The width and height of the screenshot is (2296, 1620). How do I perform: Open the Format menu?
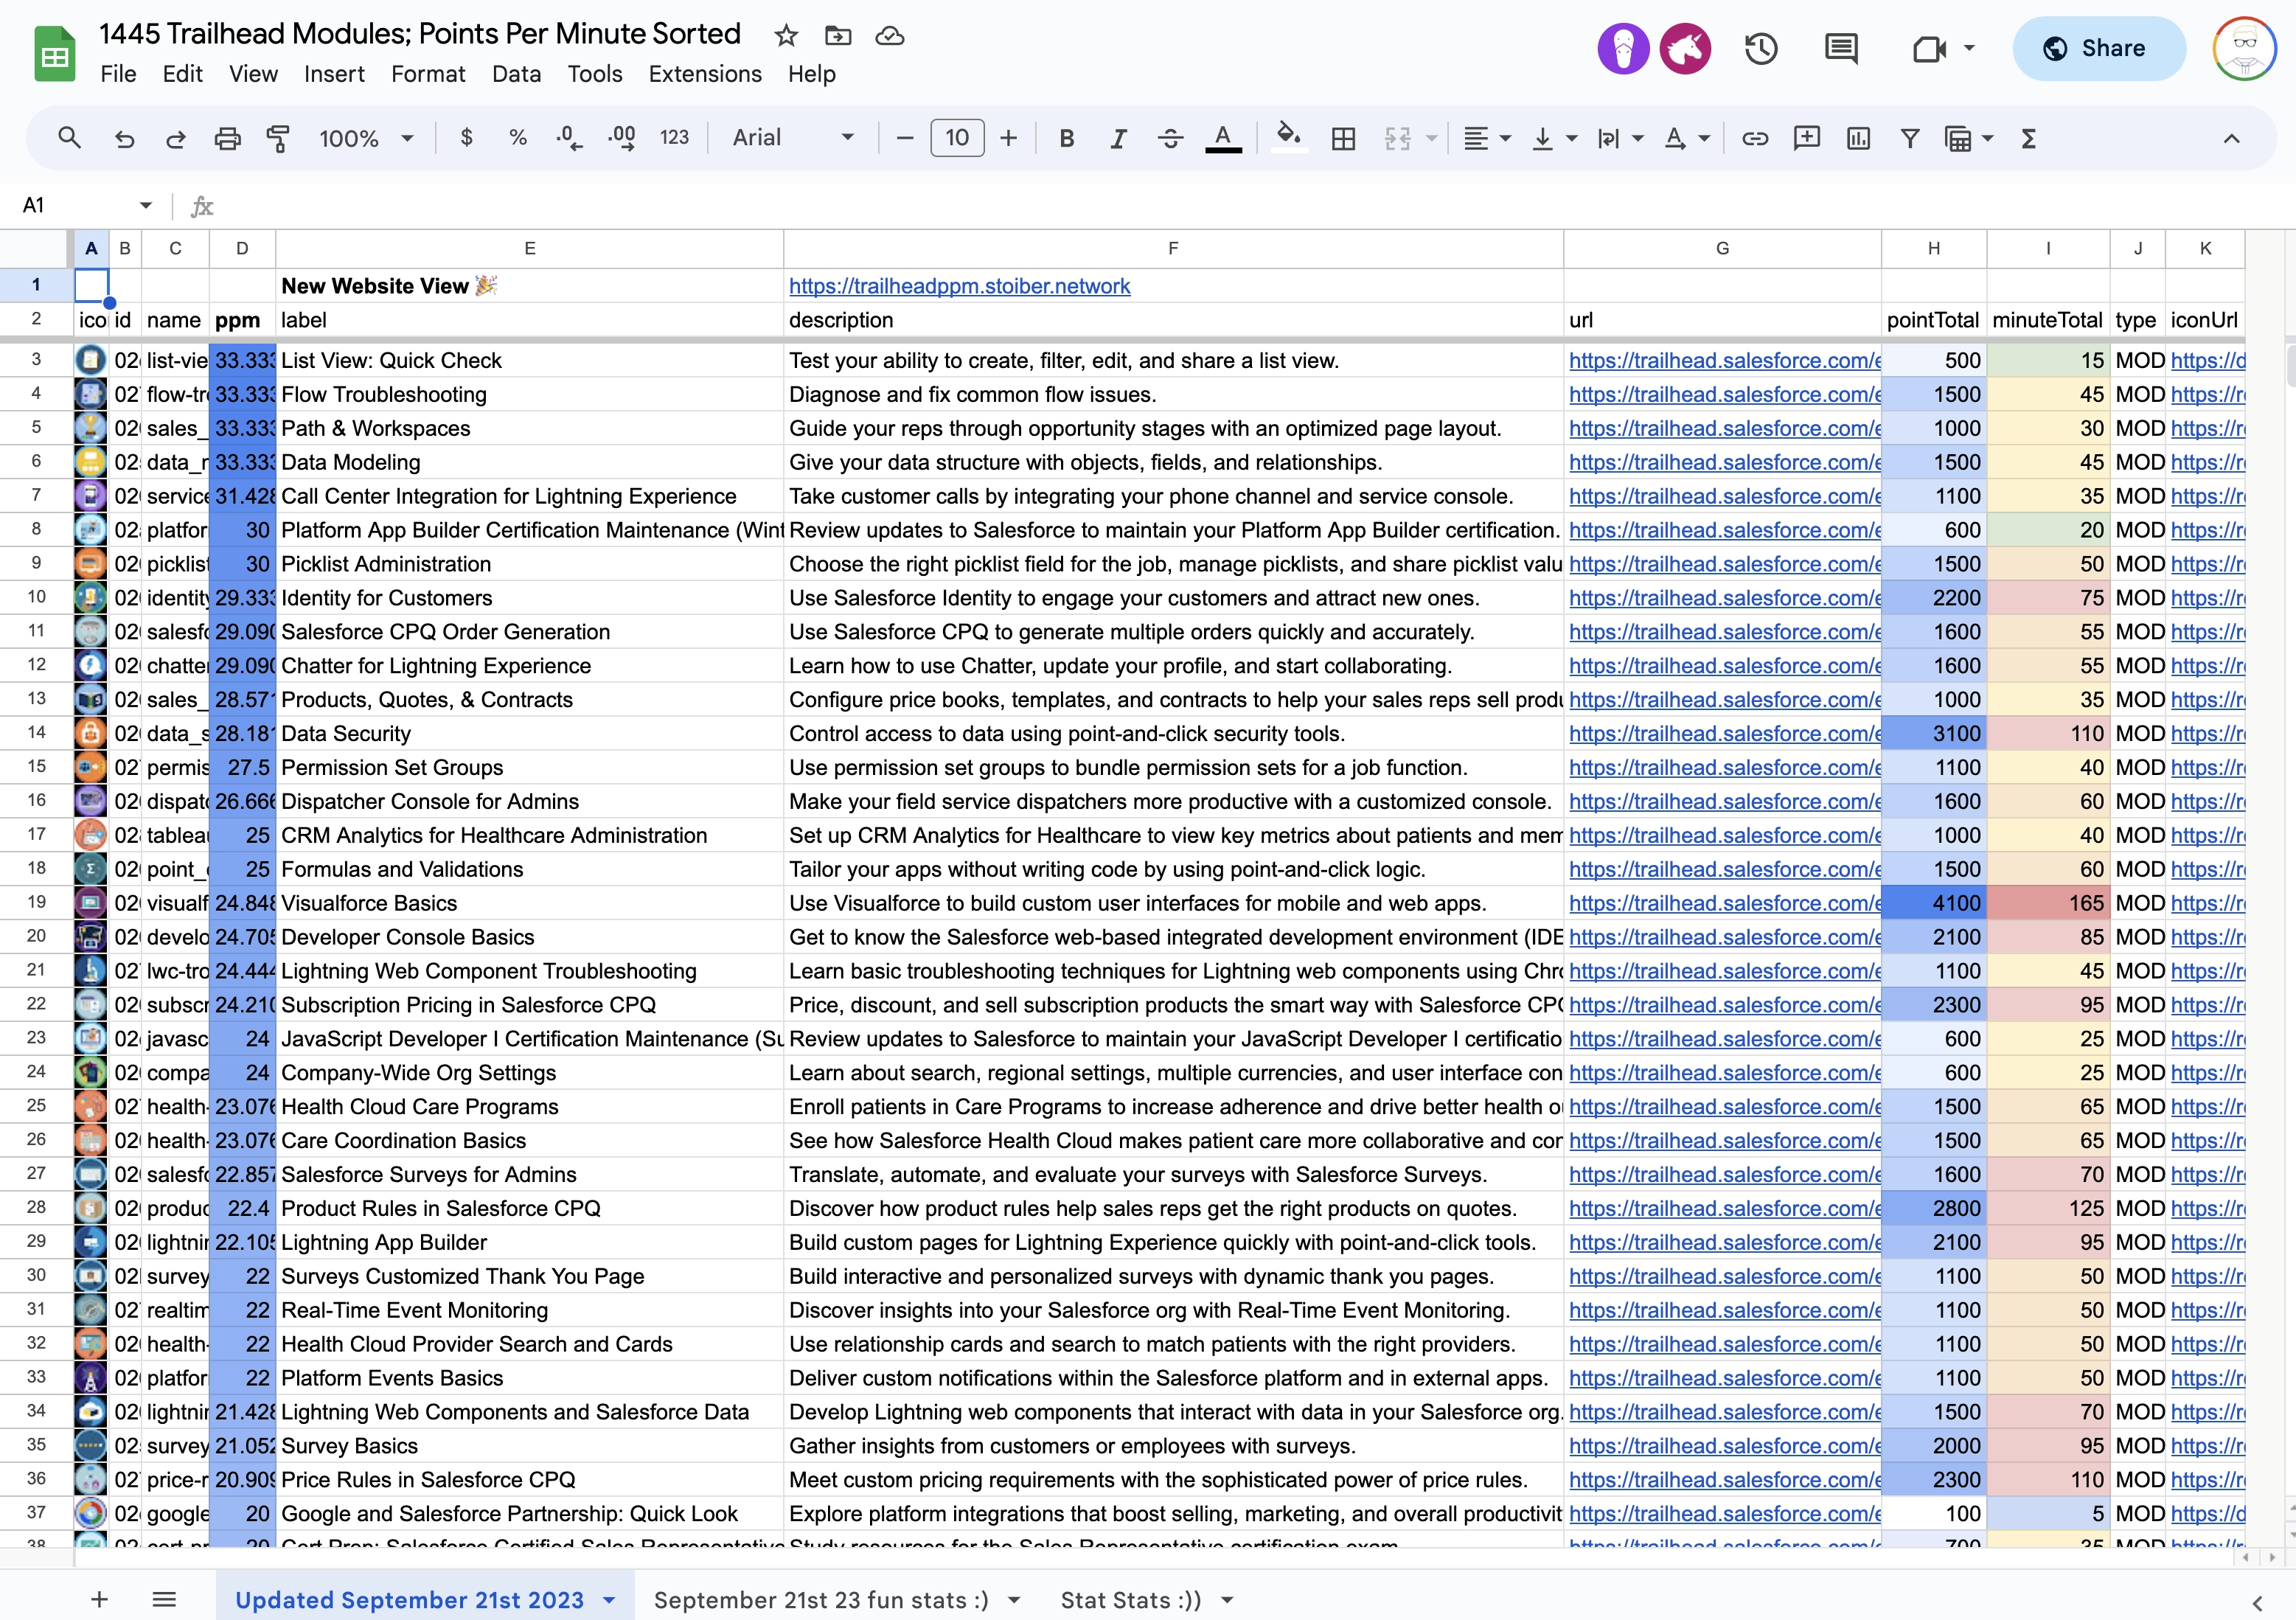pyautogui.click(x=428, y=74)
